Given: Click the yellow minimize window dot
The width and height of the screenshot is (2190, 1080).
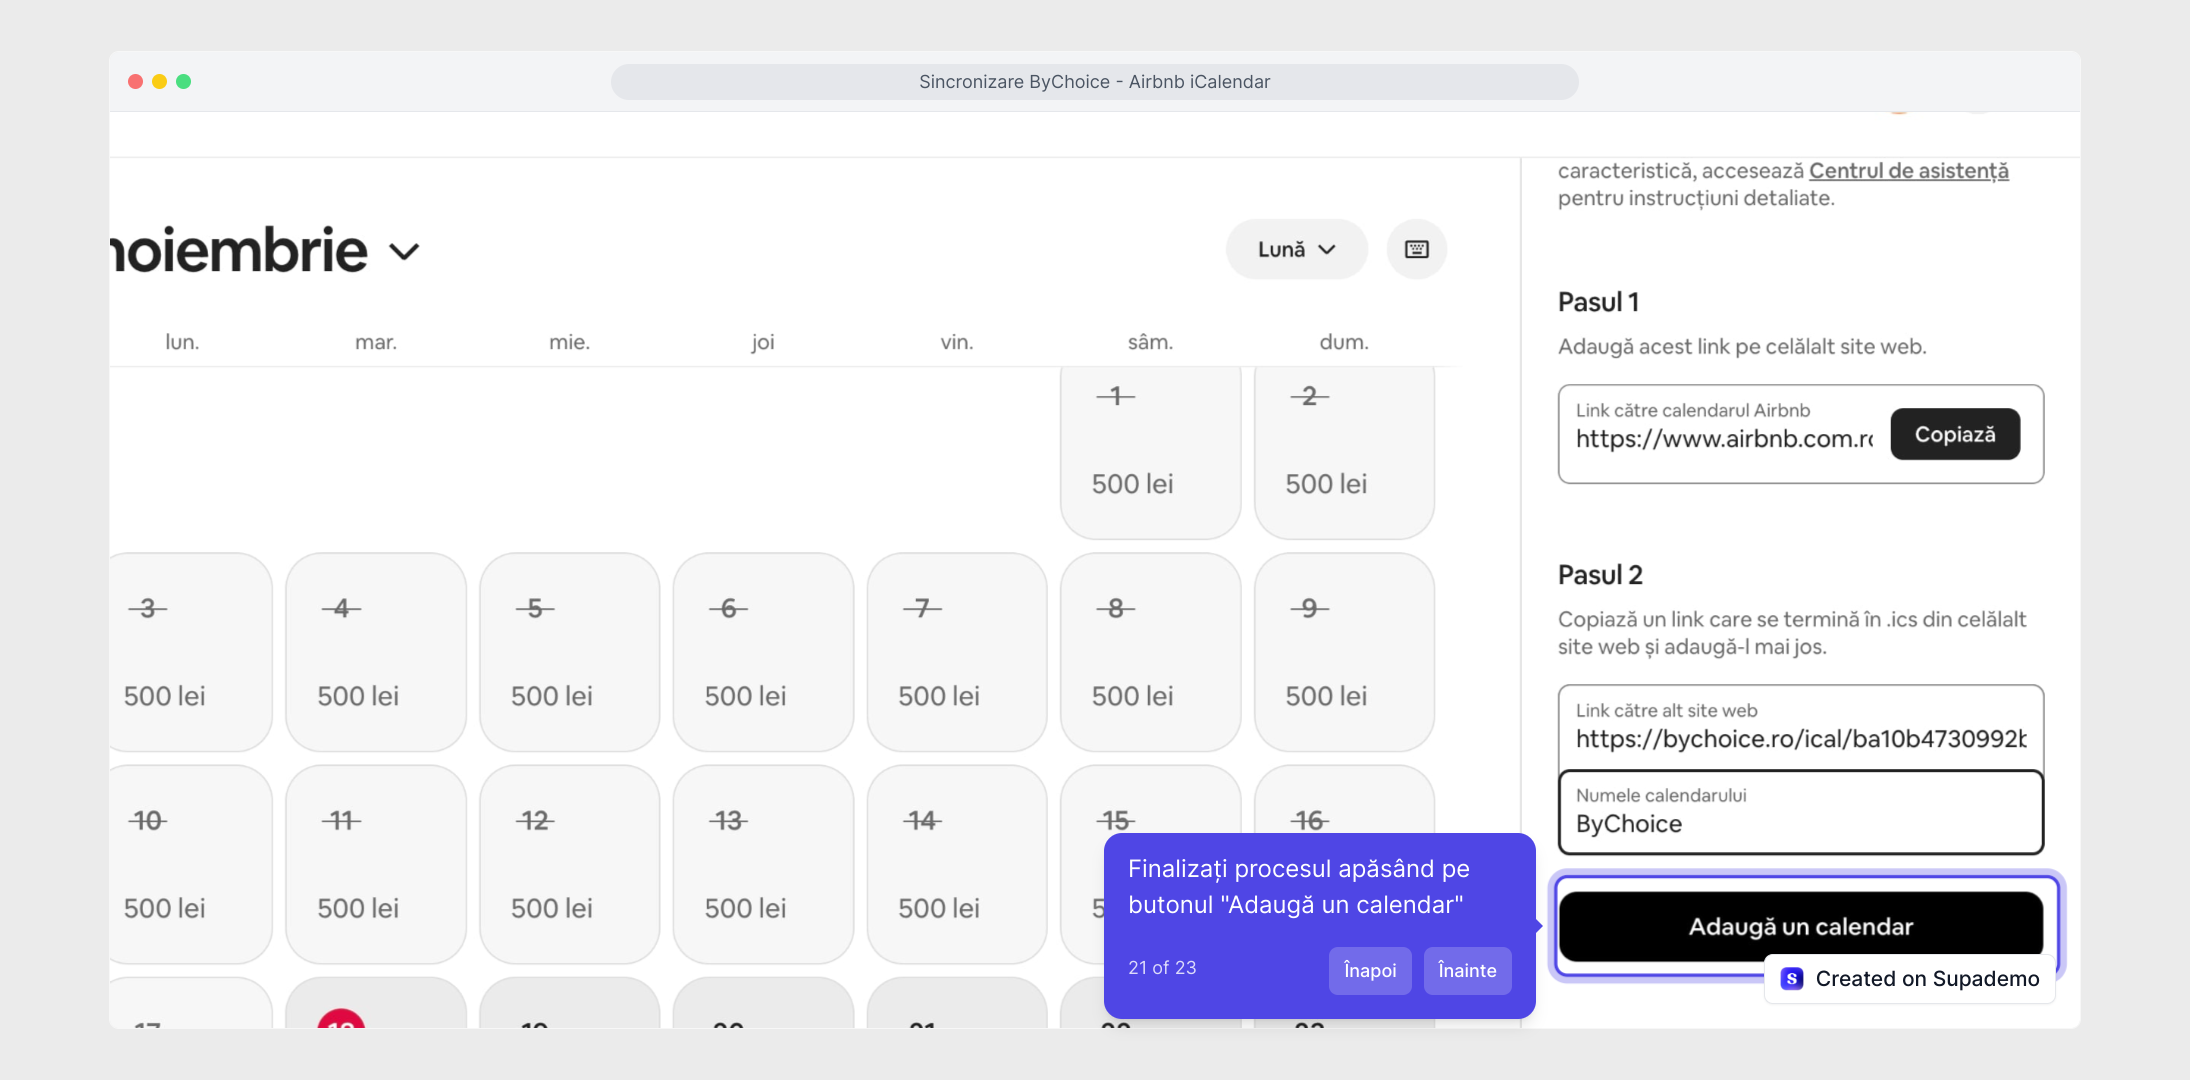Looking at the screenshot, I should (160, 82).
